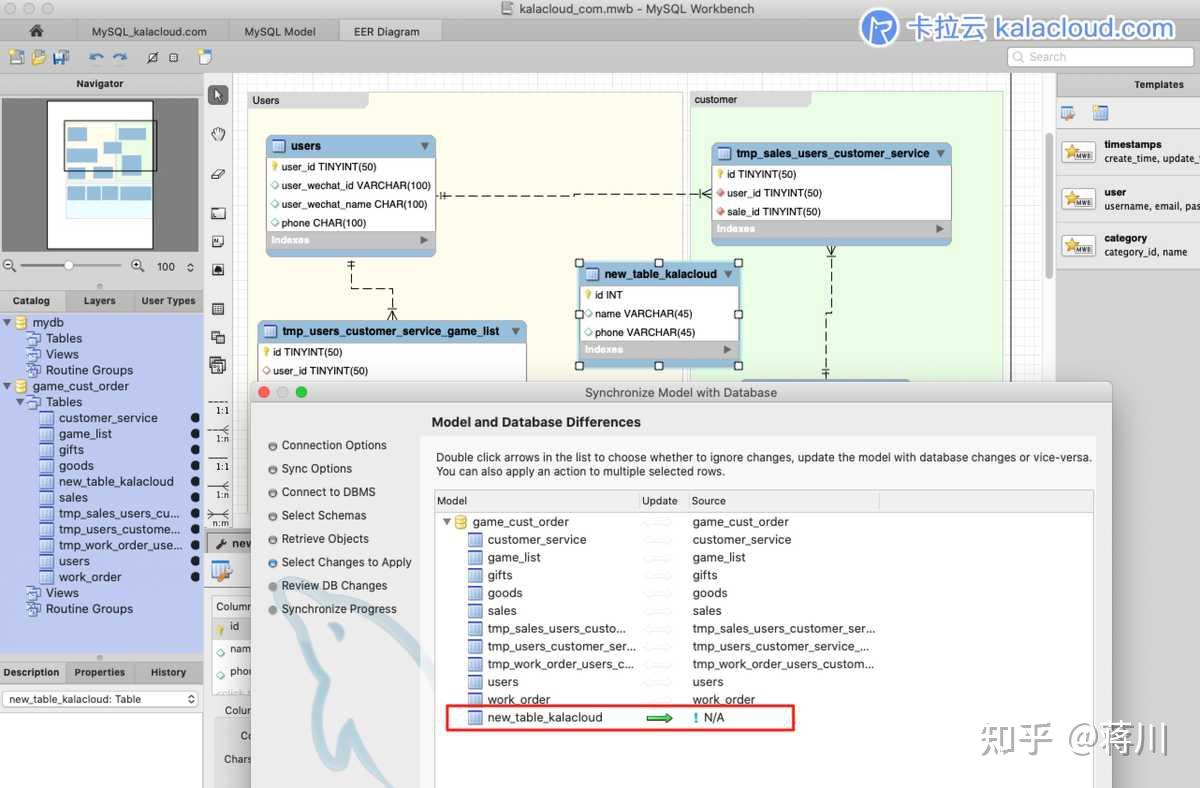
Task: Click the zoom in magnifier below the navigator
Action: pos(137,267)
